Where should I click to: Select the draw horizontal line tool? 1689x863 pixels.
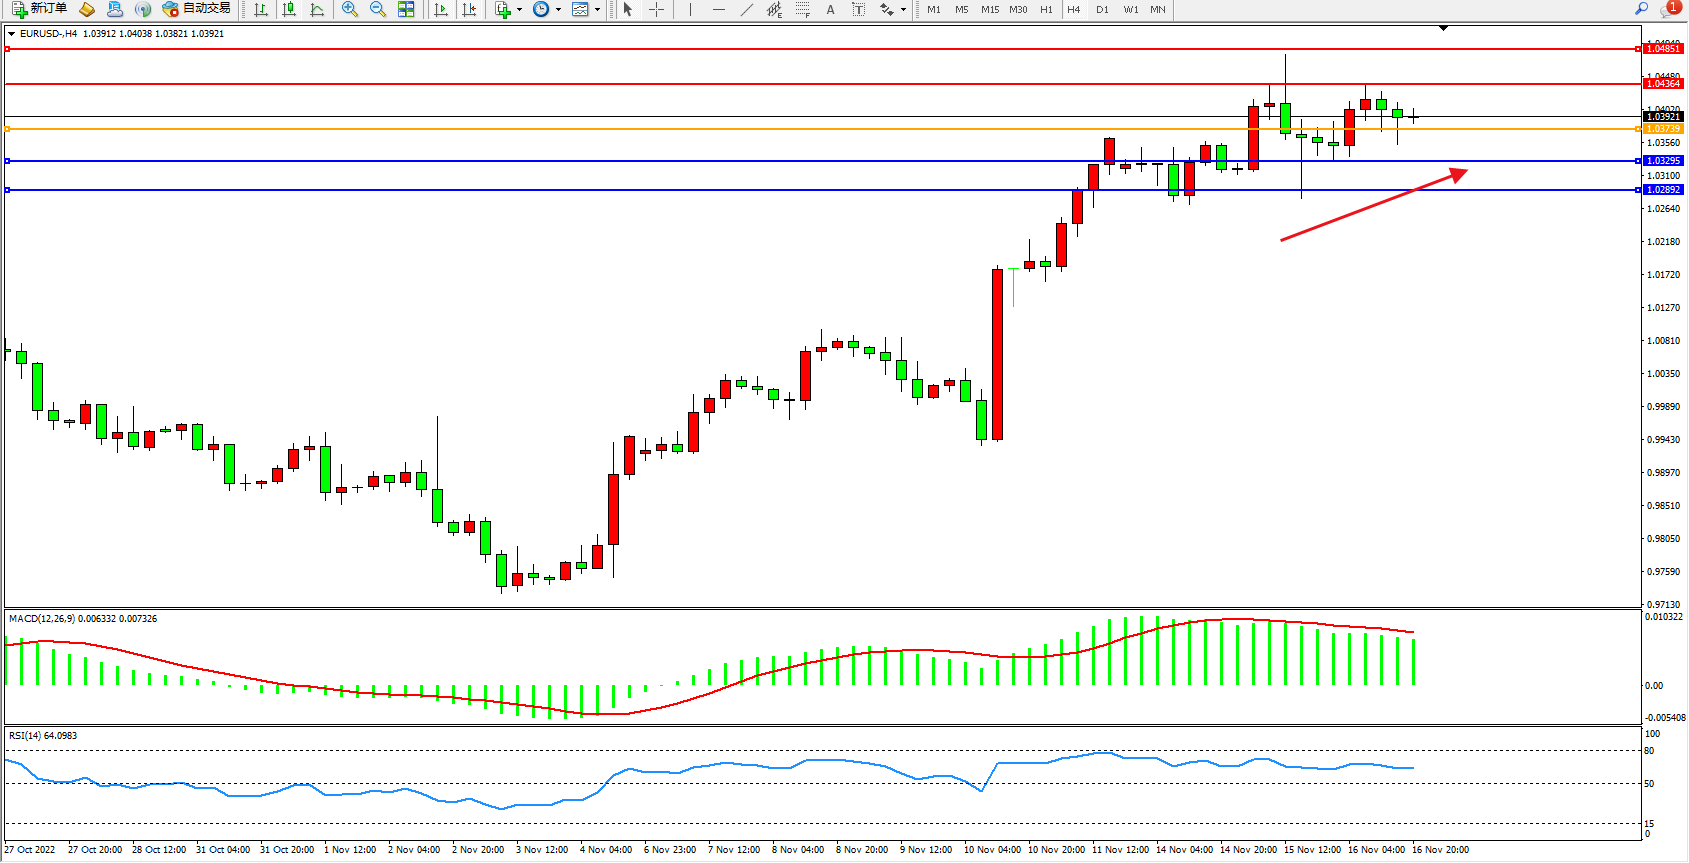[718, 9]
